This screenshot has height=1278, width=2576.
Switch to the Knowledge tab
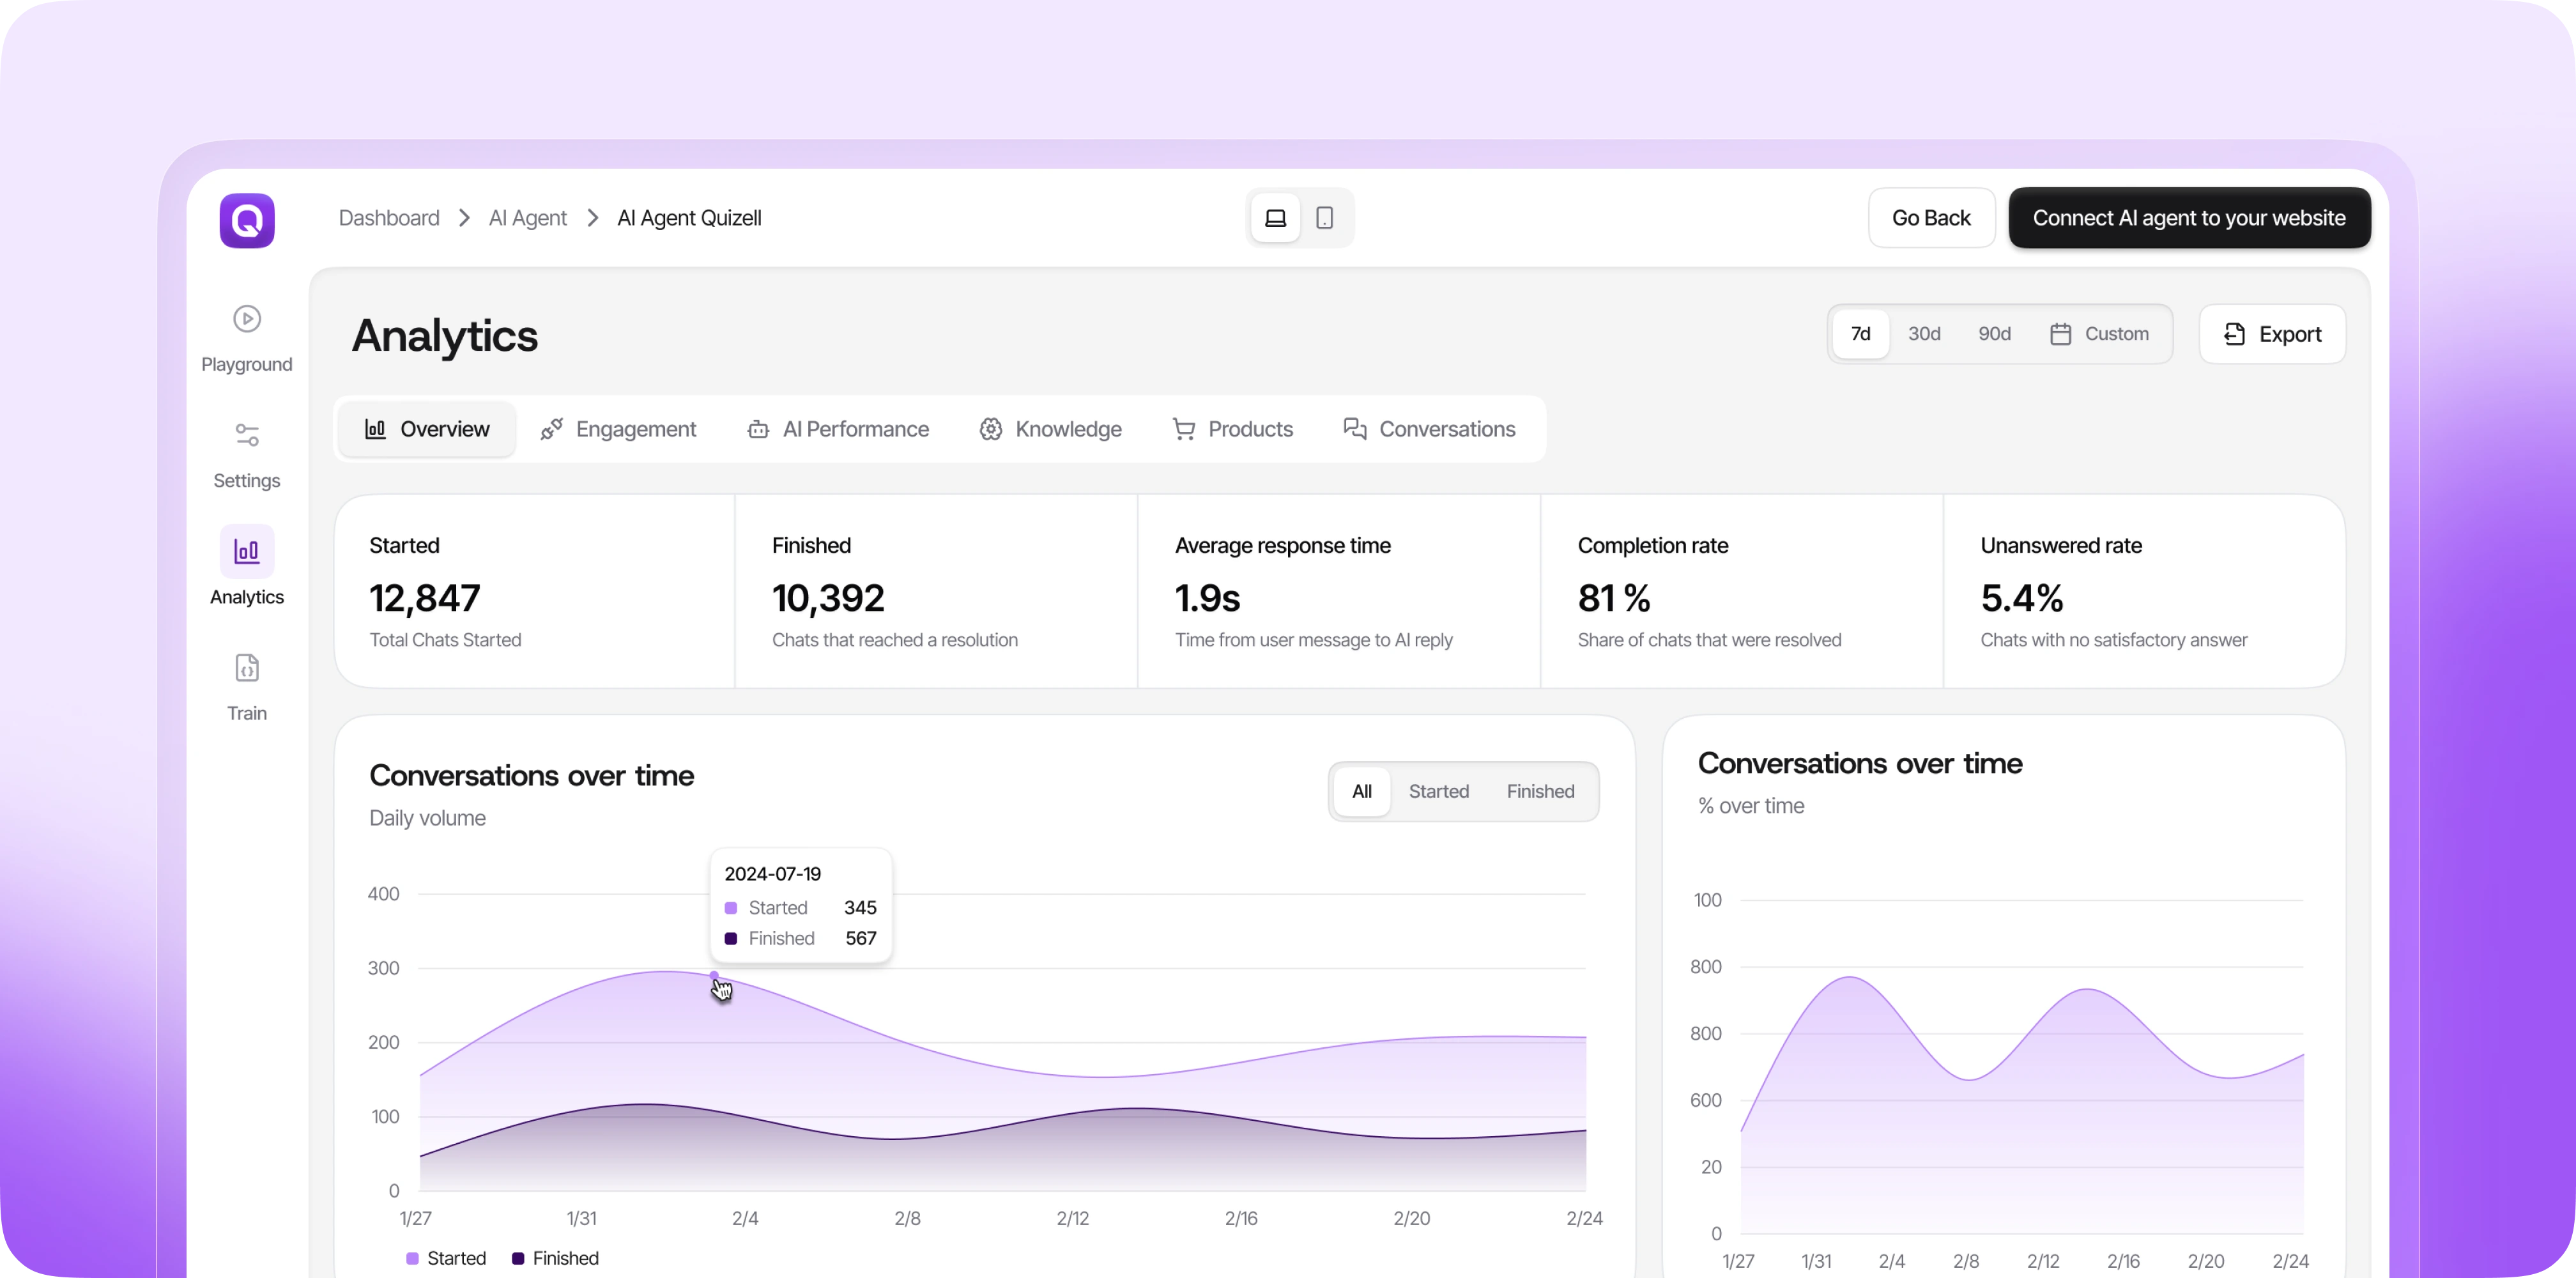[1050, 429]
